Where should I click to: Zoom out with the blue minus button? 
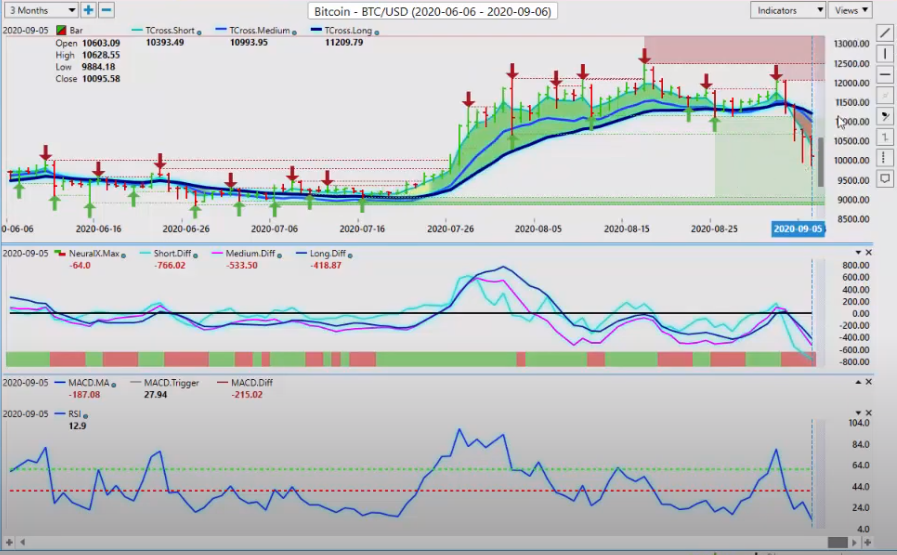(106, 10)
